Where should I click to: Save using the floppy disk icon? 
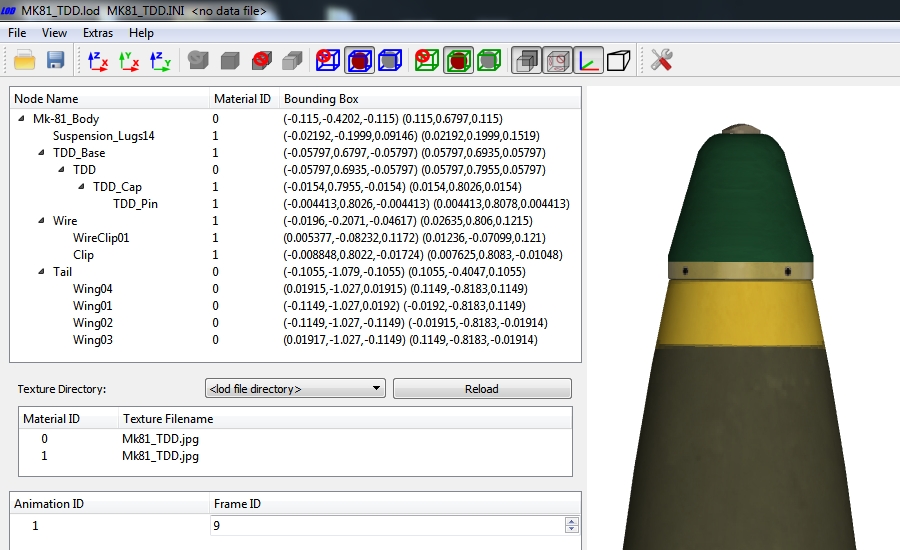pyautogui.click(x=55, y=60)
